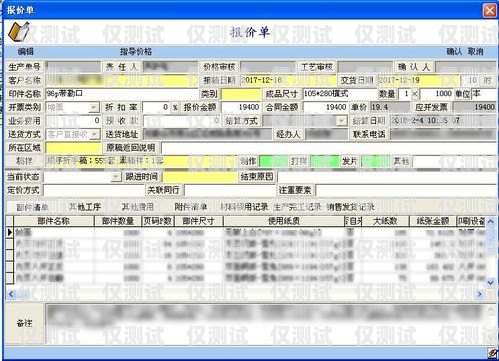Click the 备注 notes text area
The width and height of the screenshot is (499, 361).
266,323
